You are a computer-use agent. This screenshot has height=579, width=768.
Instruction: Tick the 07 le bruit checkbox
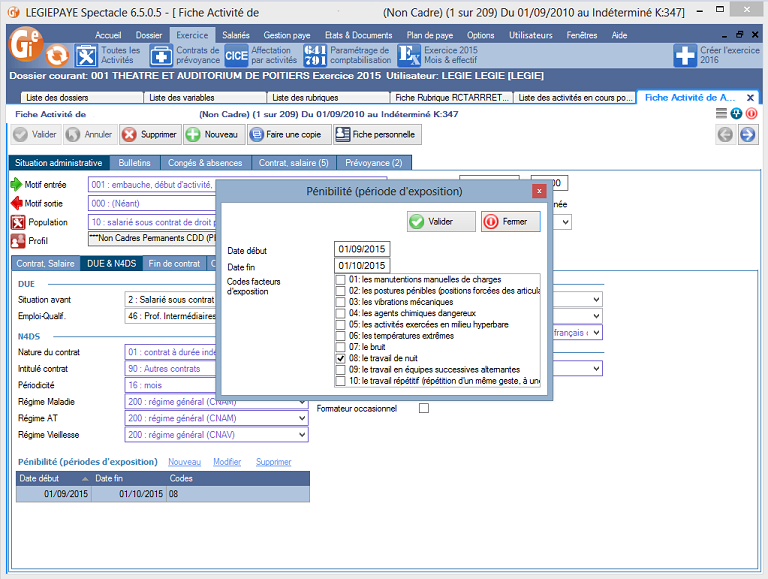(342, 346)
